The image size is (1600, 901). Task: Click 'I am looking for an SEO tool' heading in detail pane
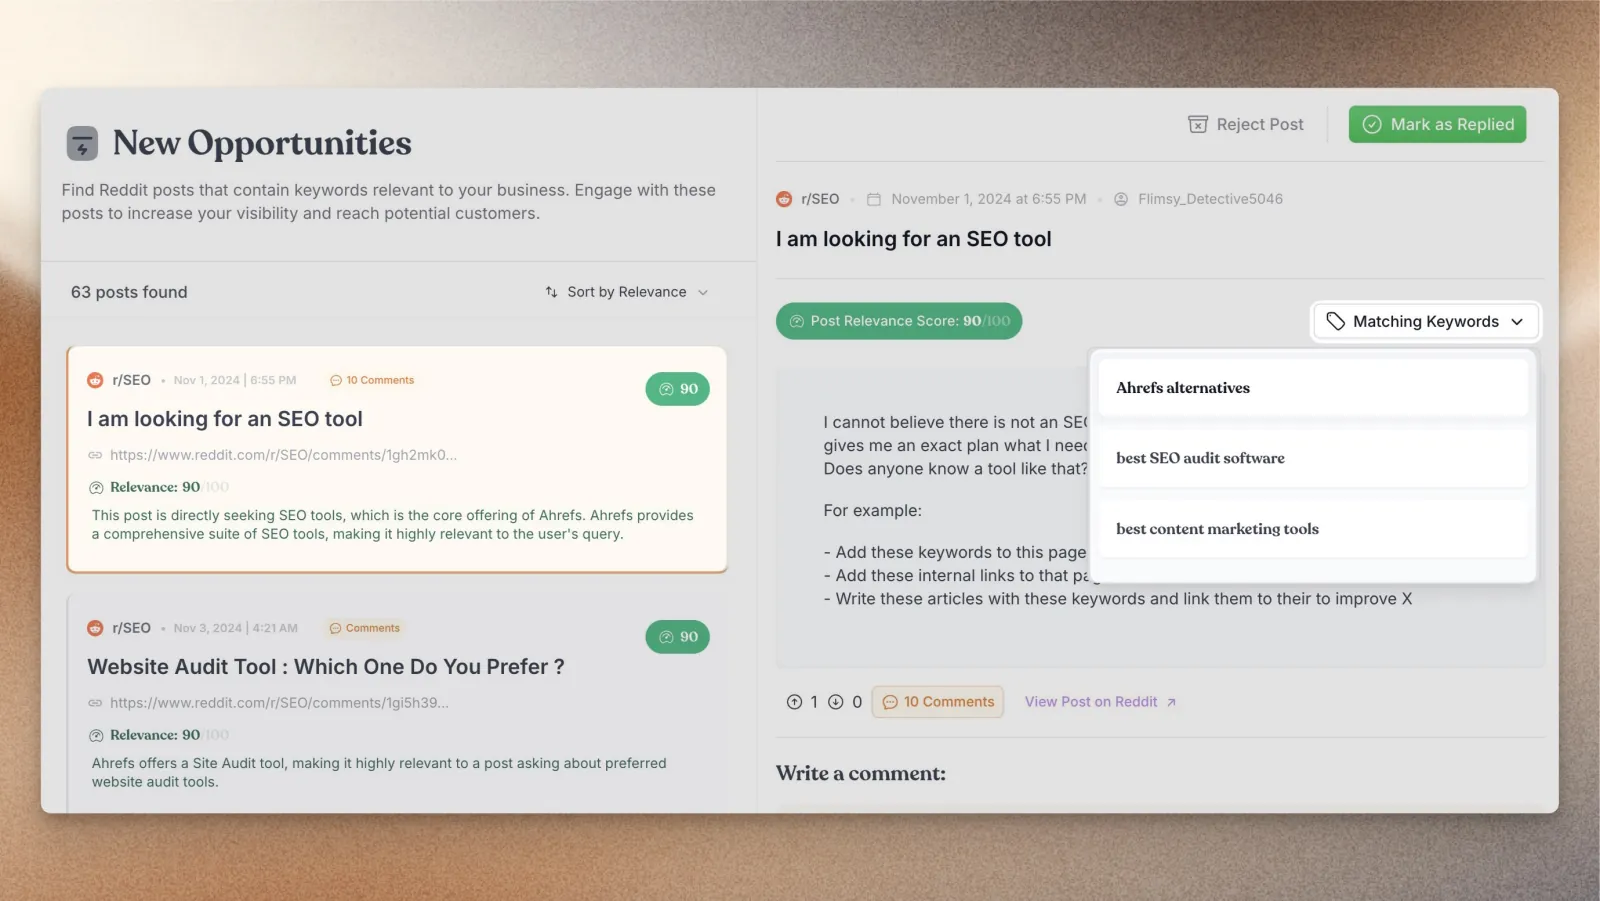[914, 239]
